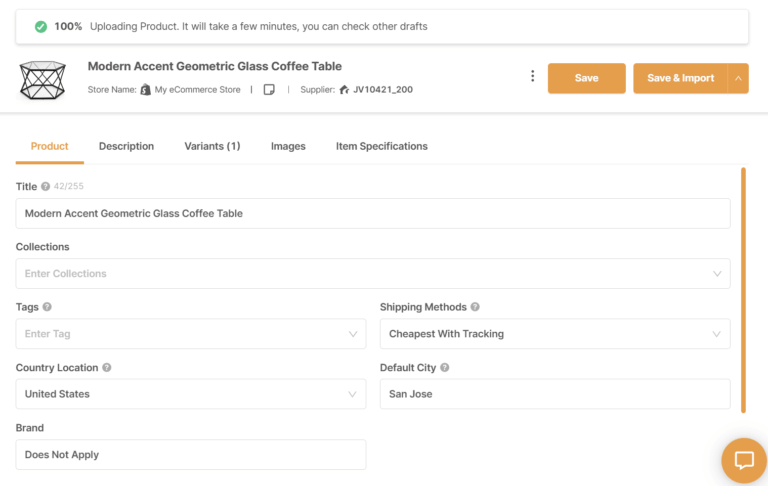The height and width of the screenshot is (486, 768).
Task: Click the Default City field with San Jose
Action: pyautogui.click(x=555, y=394)
